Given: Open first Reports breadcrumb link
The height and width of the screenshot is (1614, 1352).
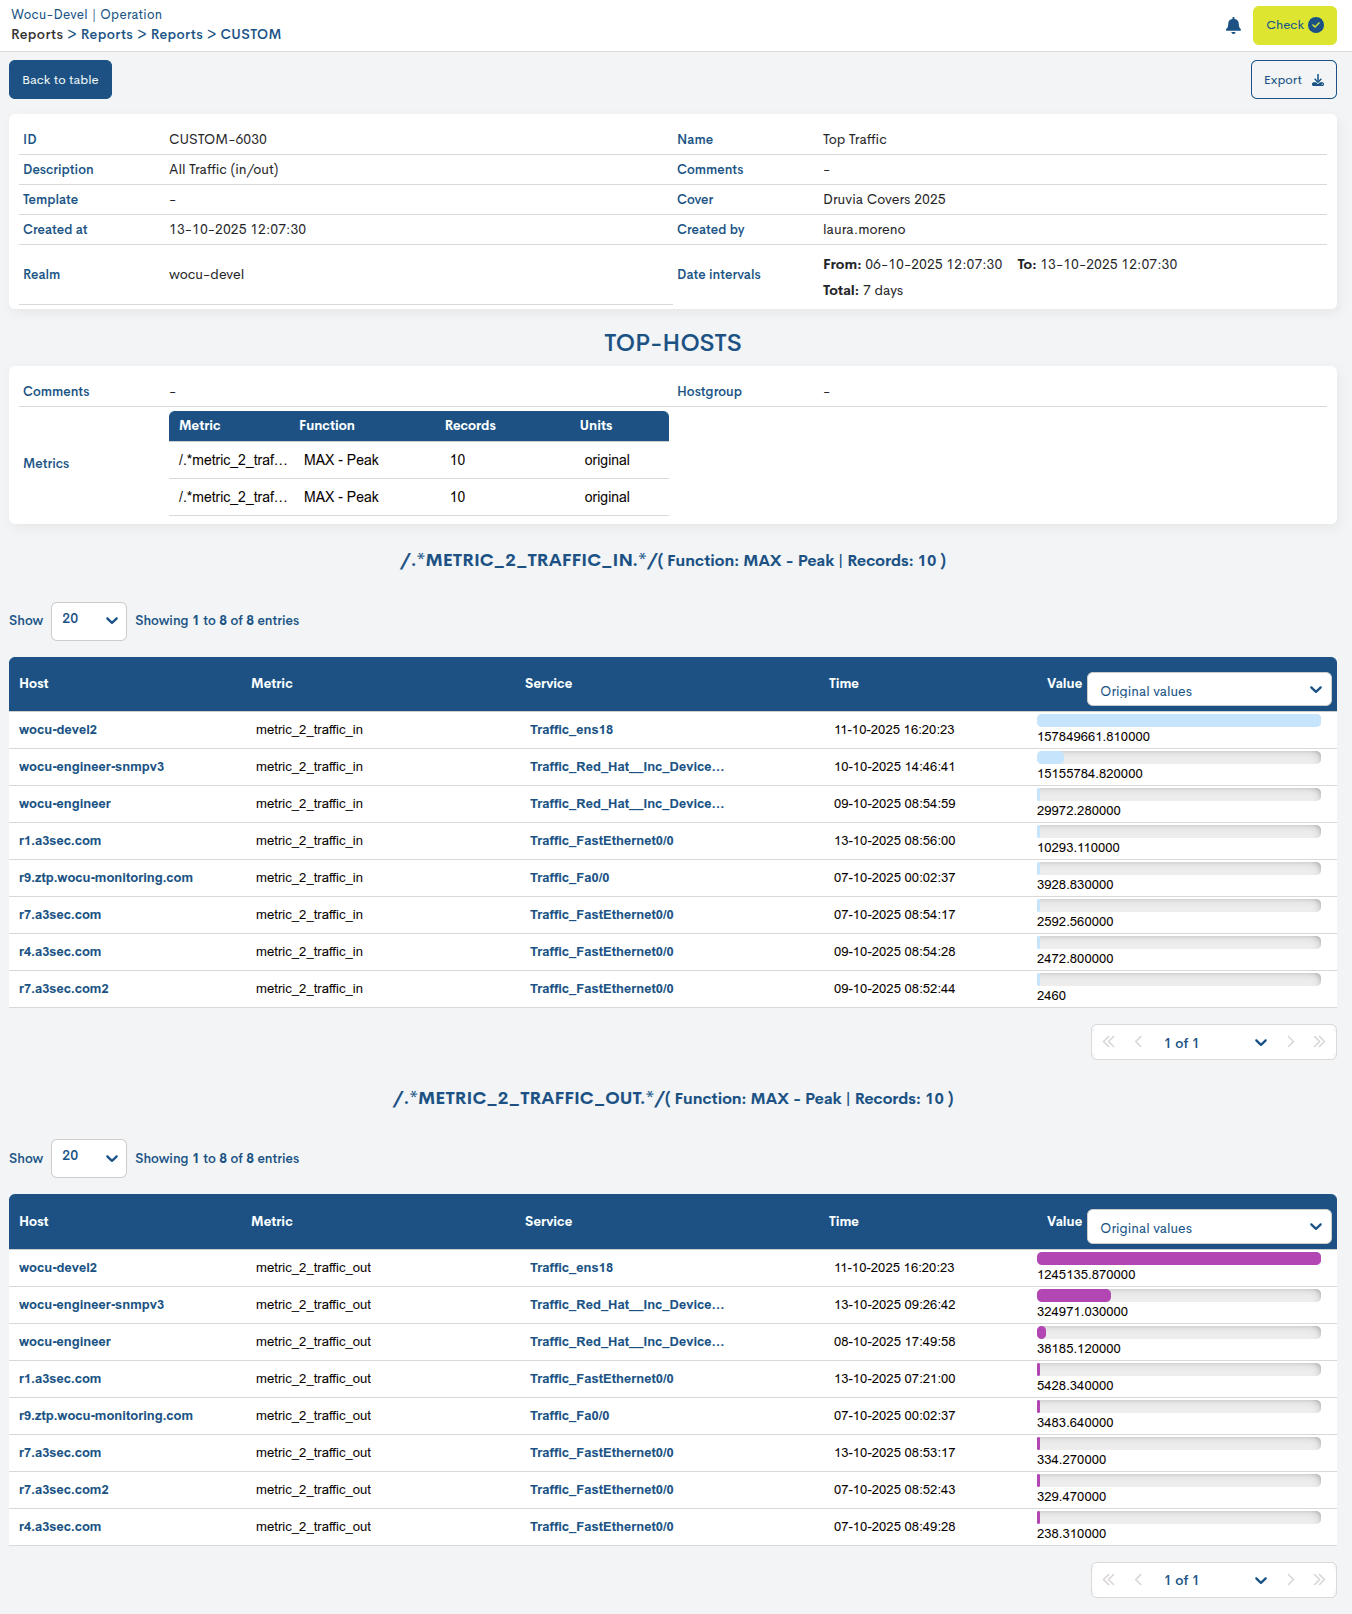Looking at the screenshot, I should pos(37,34).
